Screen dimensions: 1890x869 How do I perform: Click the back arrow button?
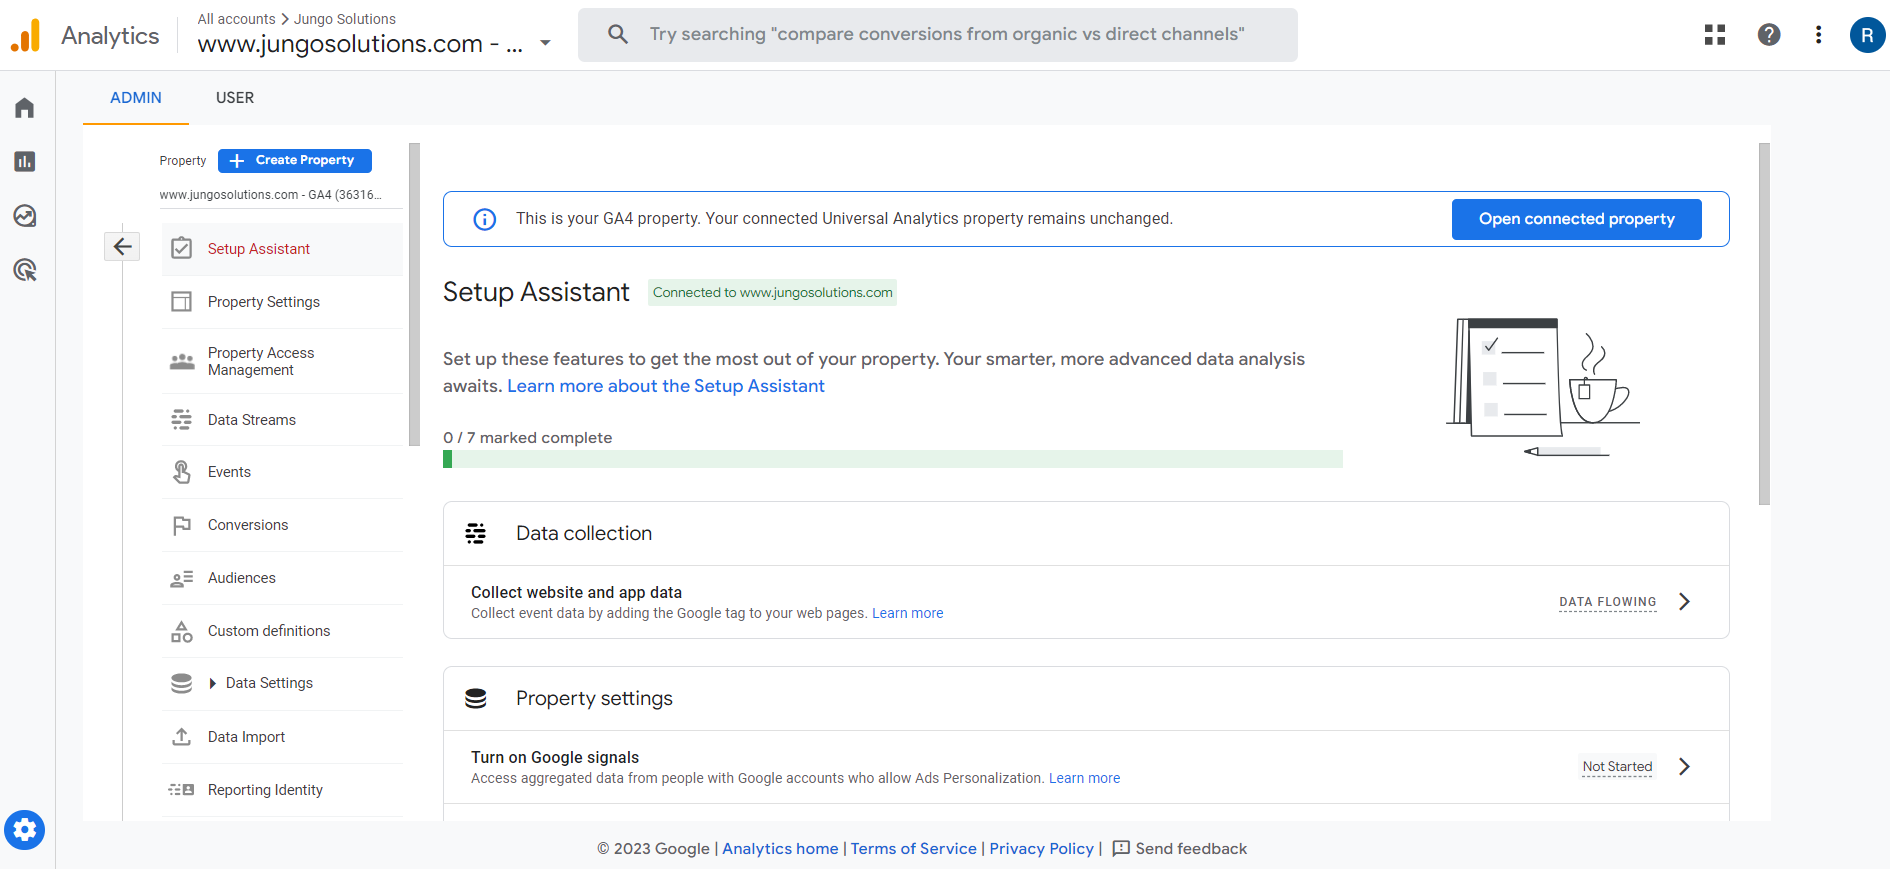123,246
